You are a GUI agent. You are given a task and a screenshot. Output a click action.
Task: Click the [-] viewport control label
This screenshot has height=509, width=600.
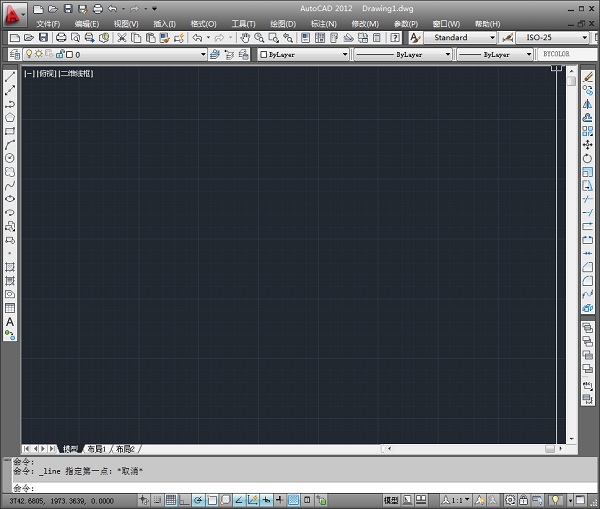tap(29, 73)
